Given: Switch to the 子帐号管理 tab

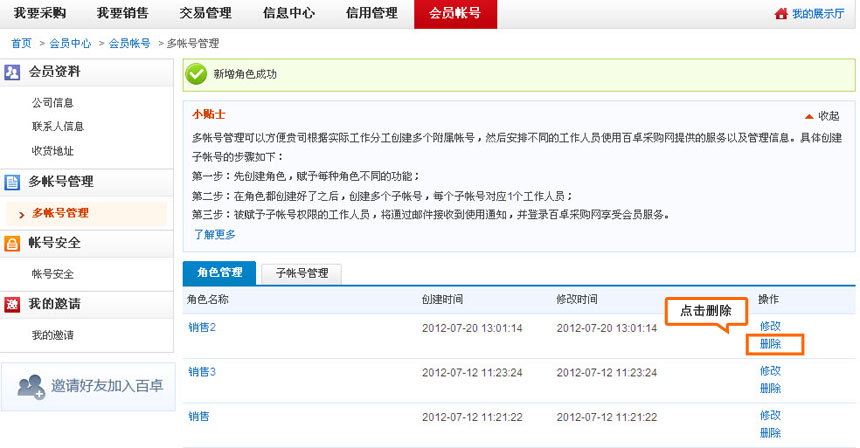Looking at the screenshot, I should pyautogui.click(x=301, y=272).
